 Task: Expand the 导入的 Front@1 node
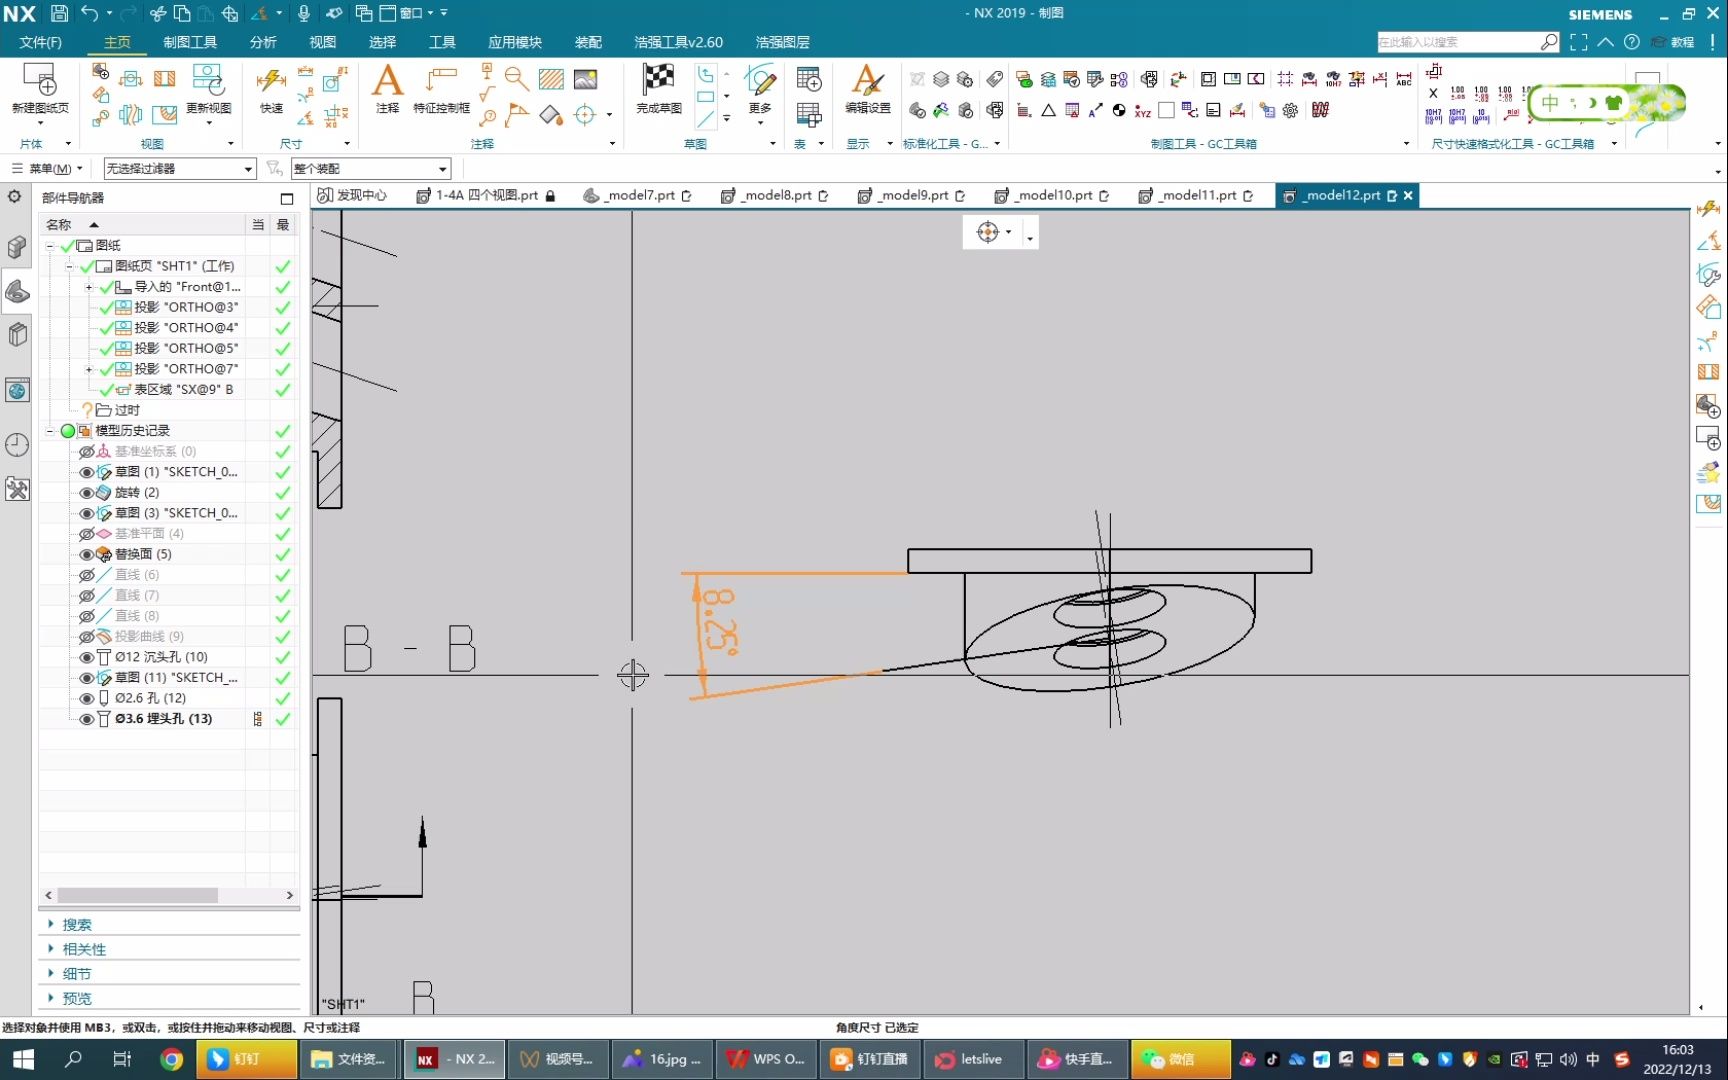(88, 287)
